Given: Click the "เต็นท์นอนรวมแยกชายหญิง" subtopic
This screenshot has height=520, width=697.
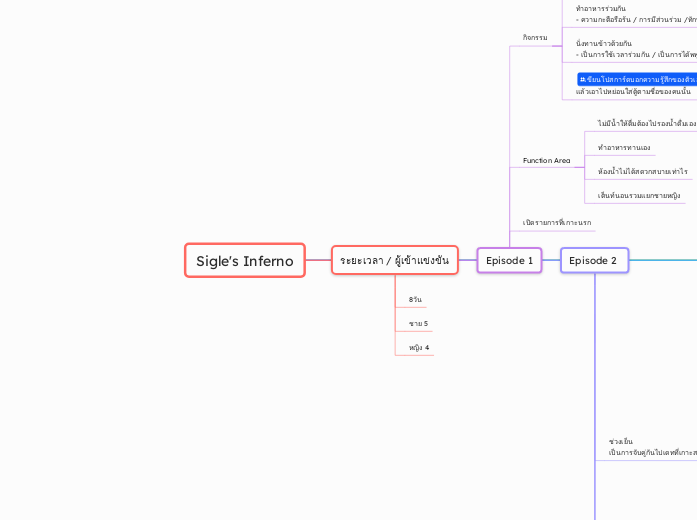Looking at the screenshot, I should 639,195.
